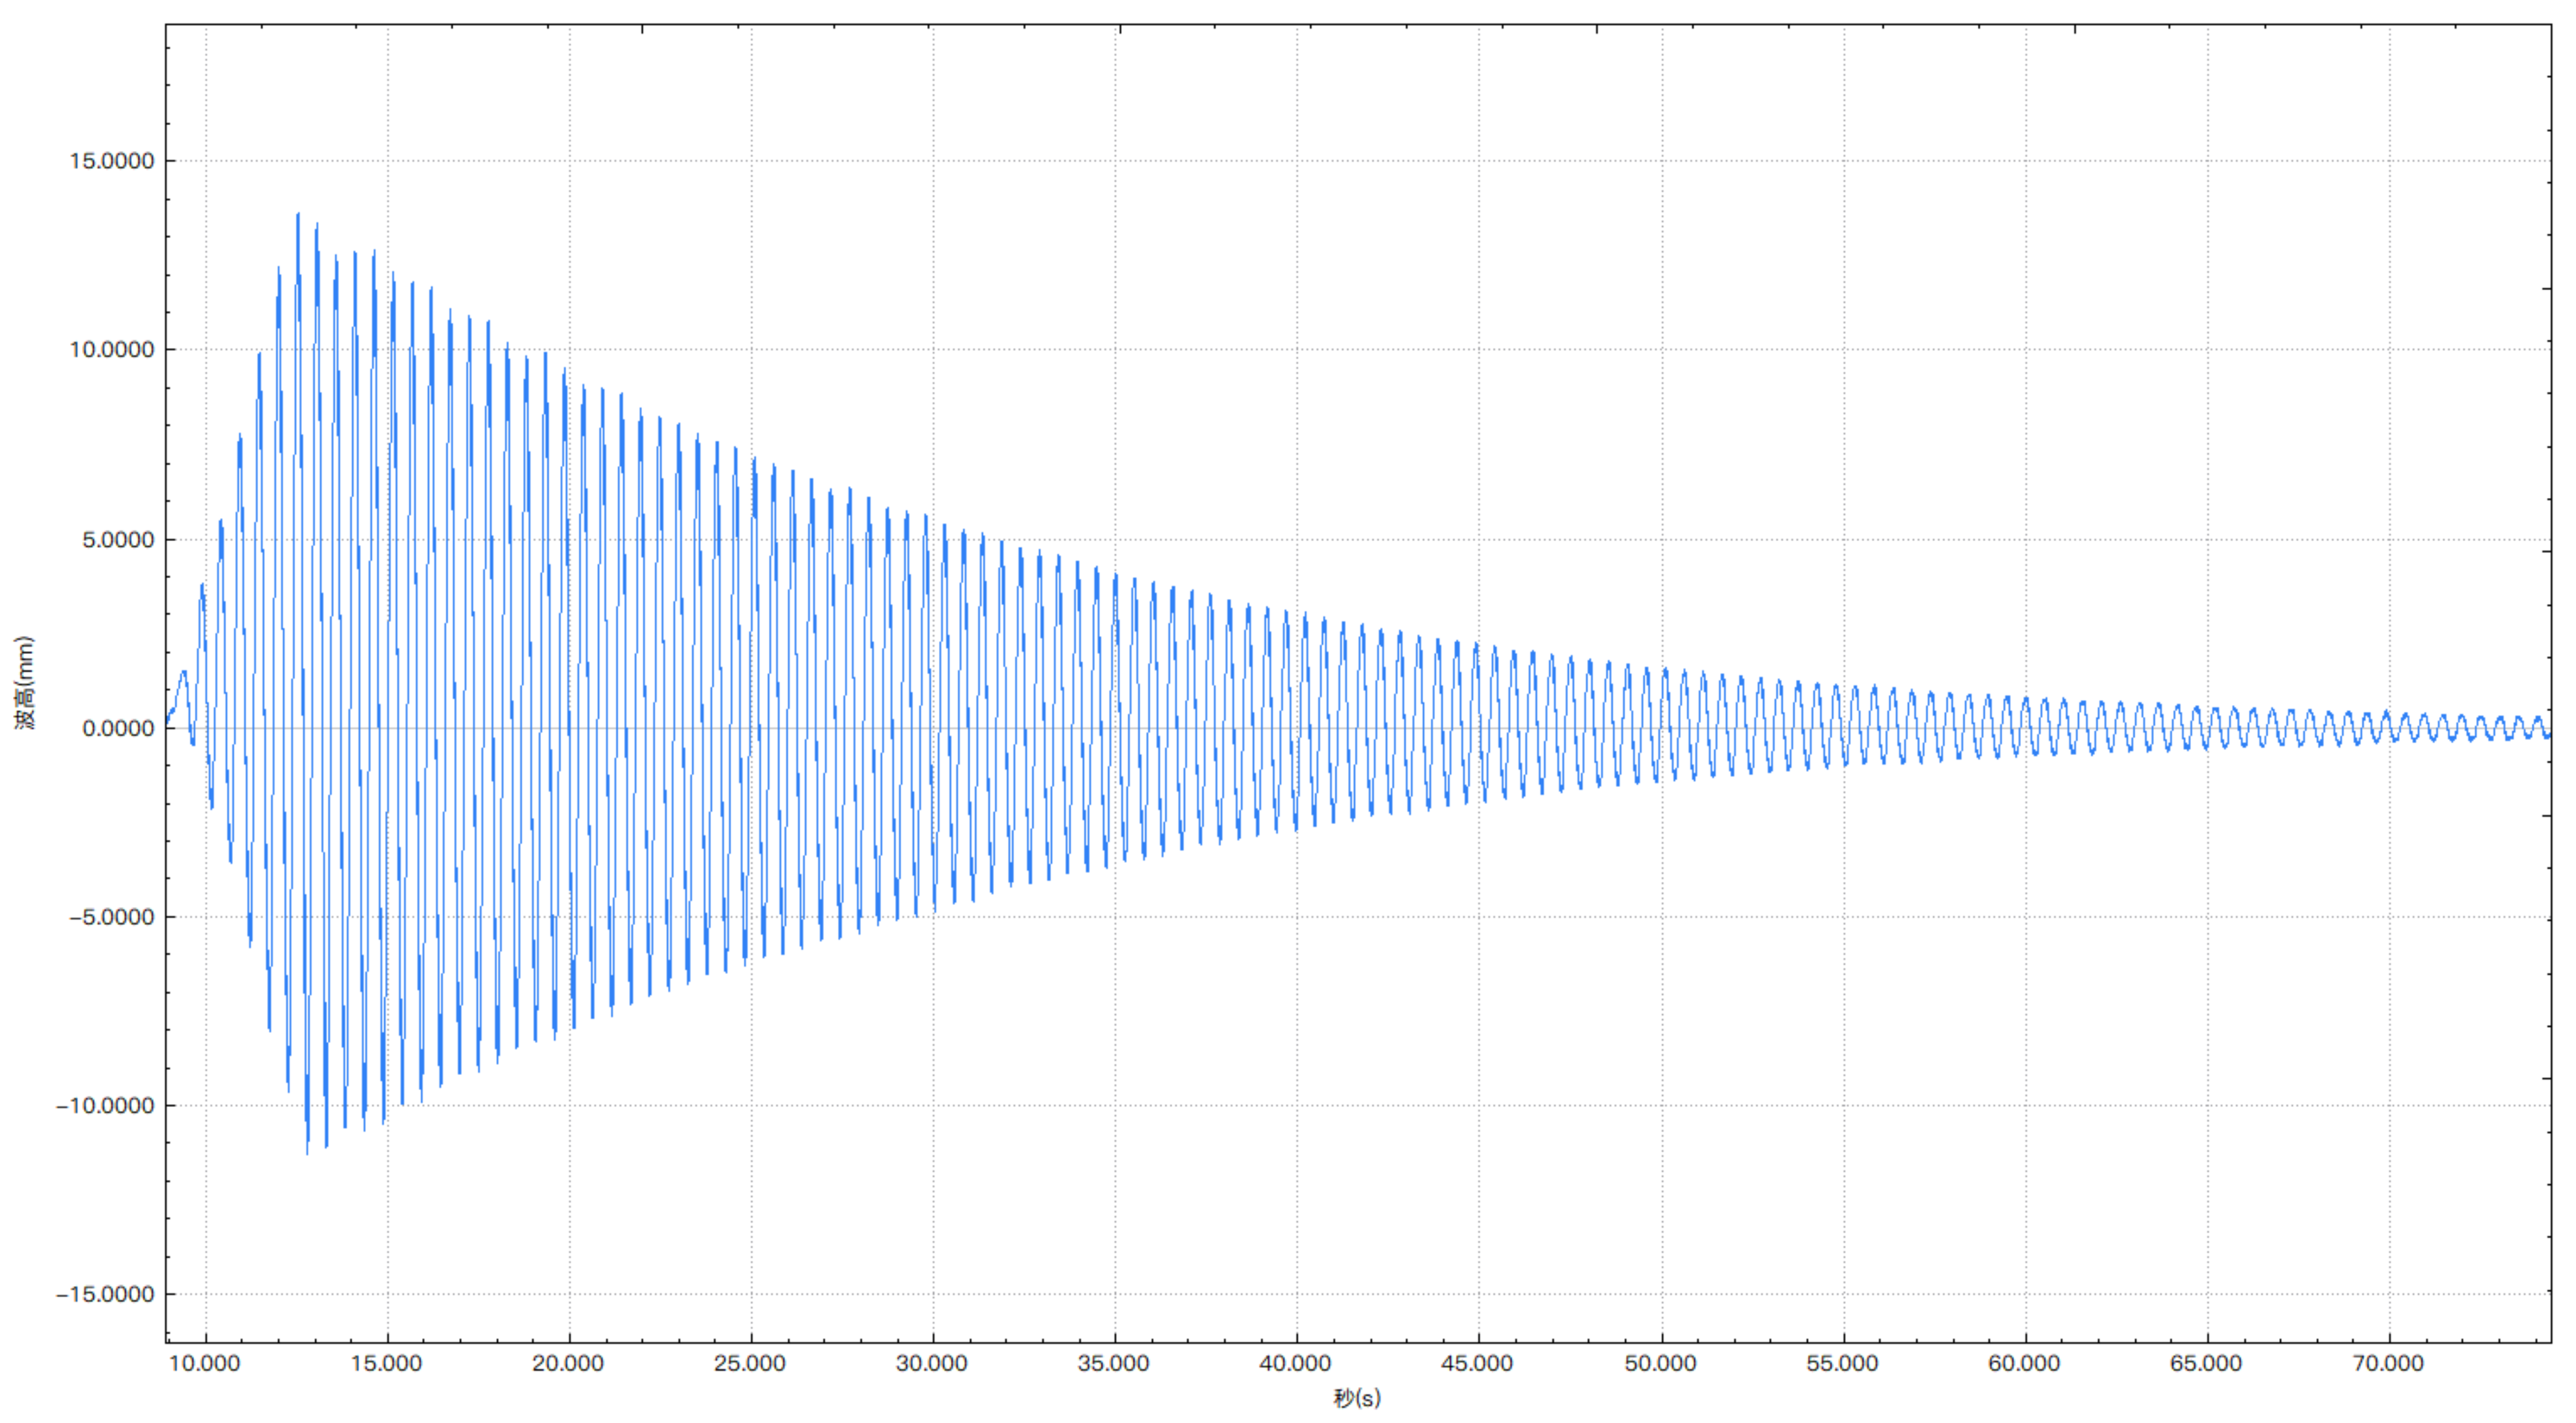This screenshot has height=1423, width=2576.
Task: Click the x-axis label 20.000
Action: coord(568,1364)
